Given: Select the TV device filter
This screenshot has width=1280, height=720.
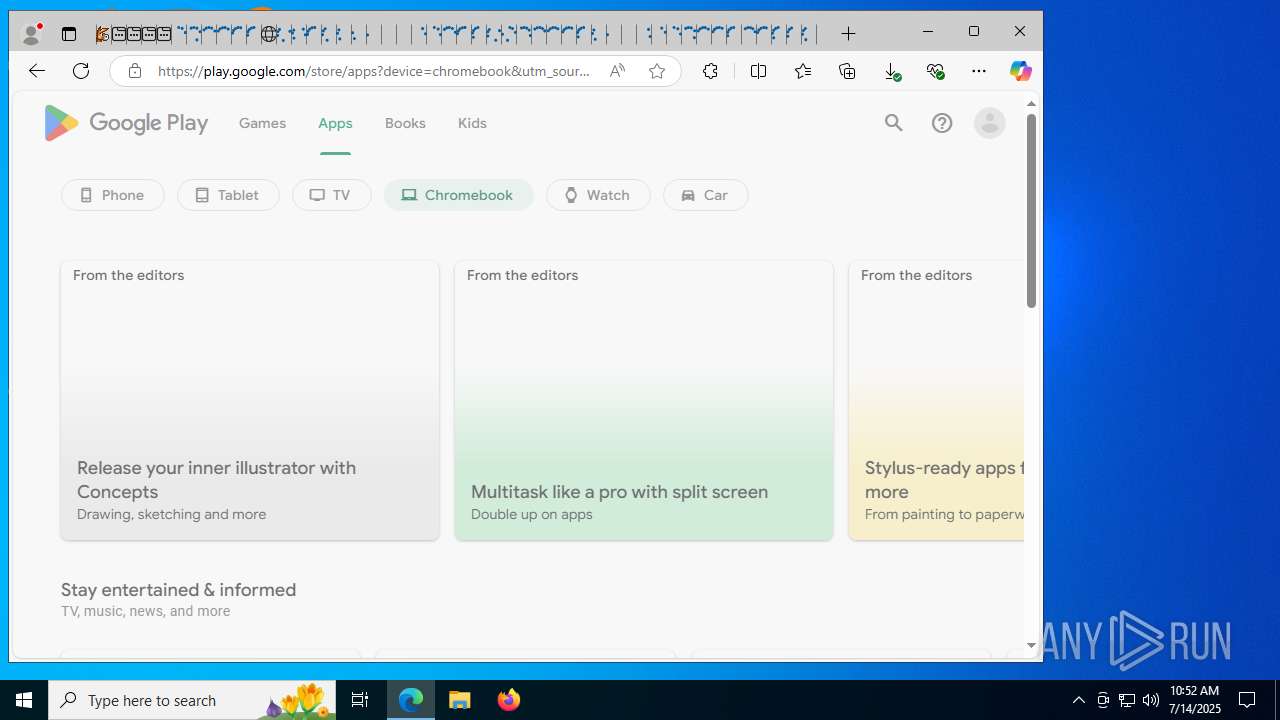Looking at the screenshot, I should pyautogui.click(x=331, y=195).
